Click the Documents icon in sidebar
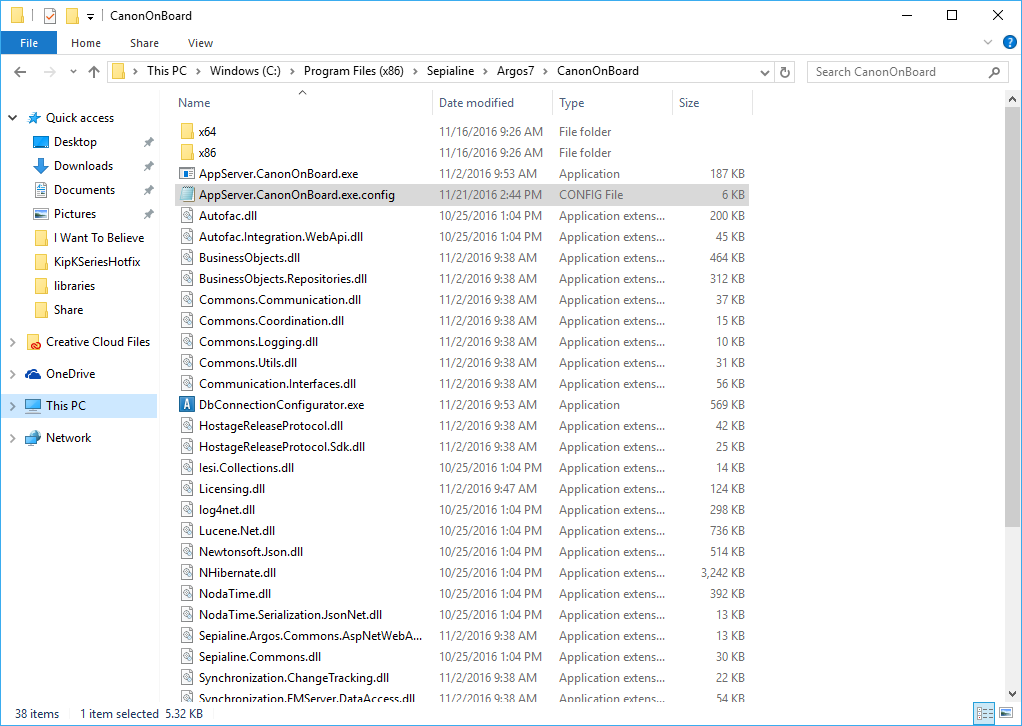Image resolution: width=1022 pixels, height=726 pixels. [40, 190]
